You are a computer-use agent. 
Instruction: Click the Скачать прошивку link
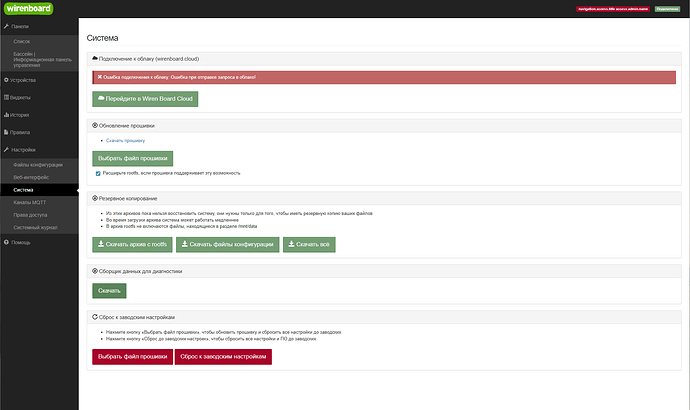pyautogui.click(x=125, y=141)
